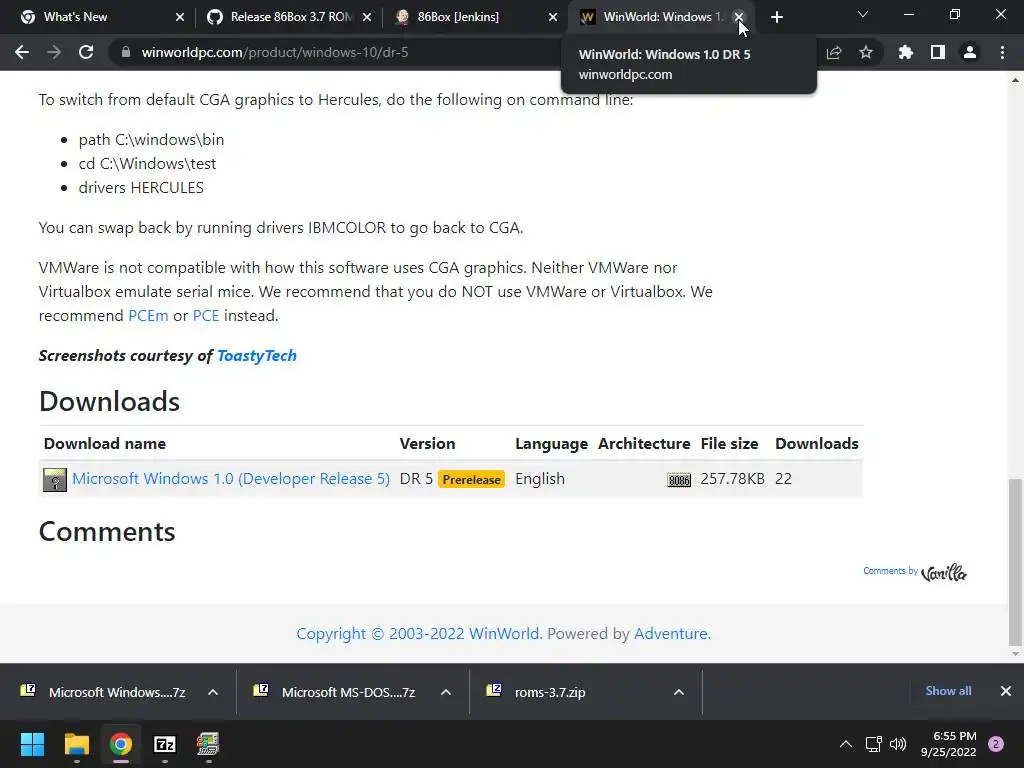The width and height of the screenshot is (1024, 768).
Task: Go back to the previous page
Action: tap(22, 52)
